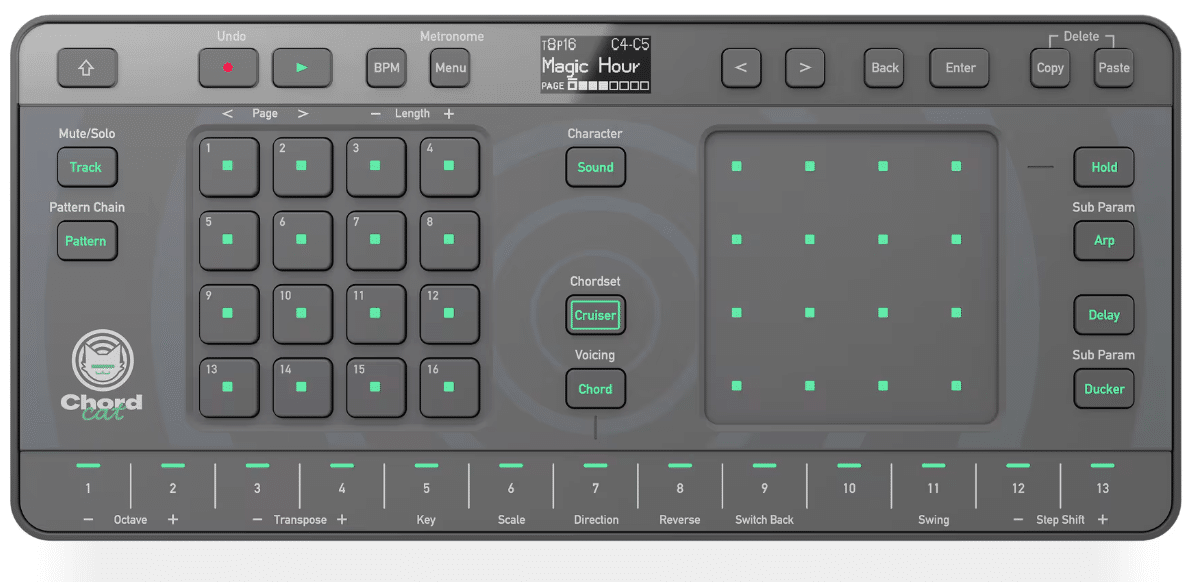This screenshot has height=582, width=1194.
Task: Tap keyboard key 2 (Octave plus)
Action: 173,488
